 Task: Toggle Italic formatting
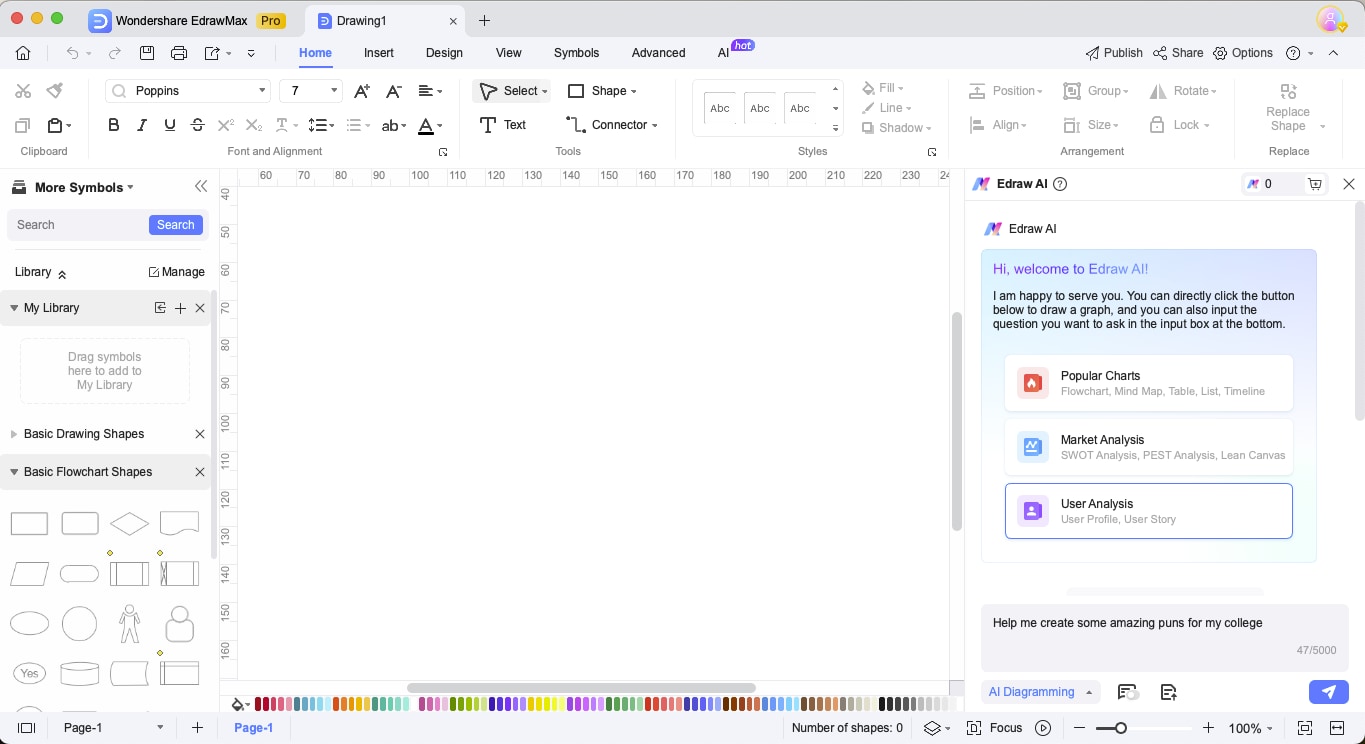pyautogui.click(x=142, y=125)
